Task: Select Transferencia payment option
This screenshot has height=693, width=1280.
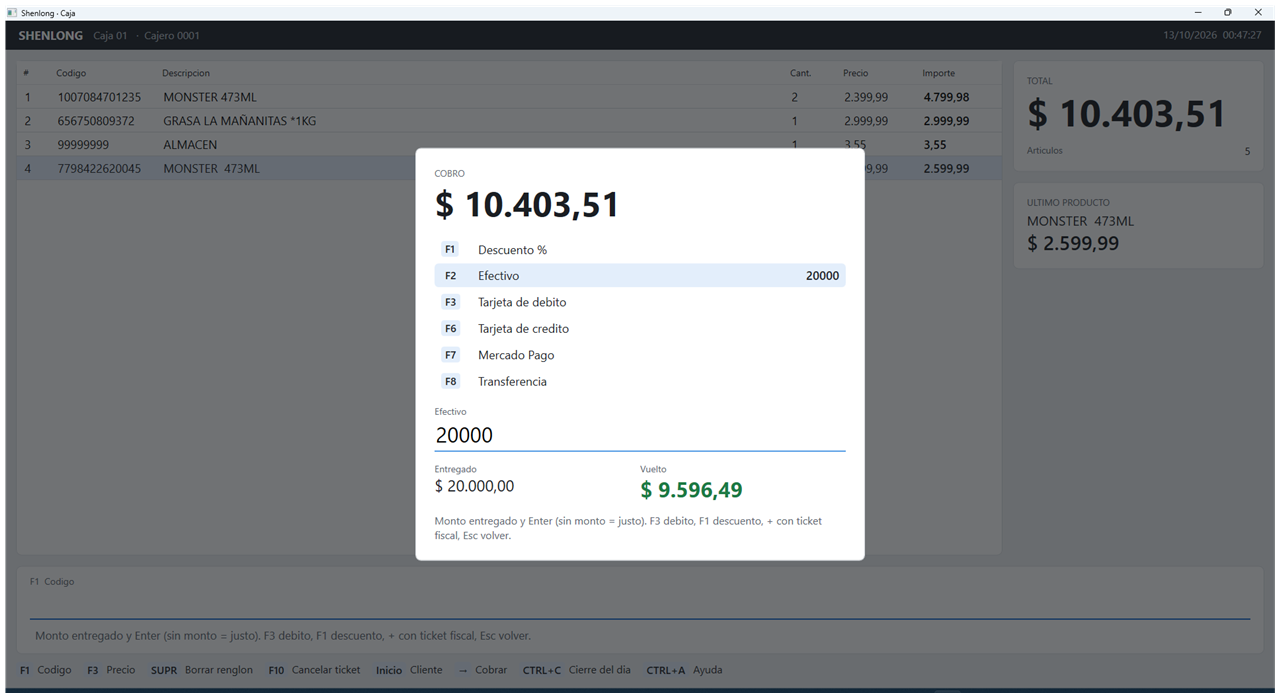Action: point(640,381)
